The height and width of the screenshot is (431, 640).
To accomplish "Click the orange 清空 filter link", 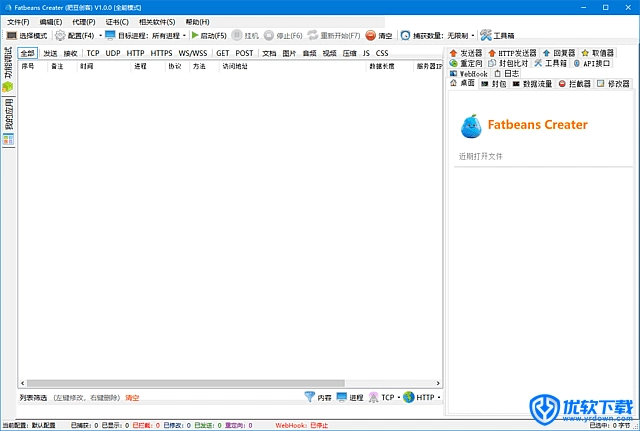I will tap(132, 398).
